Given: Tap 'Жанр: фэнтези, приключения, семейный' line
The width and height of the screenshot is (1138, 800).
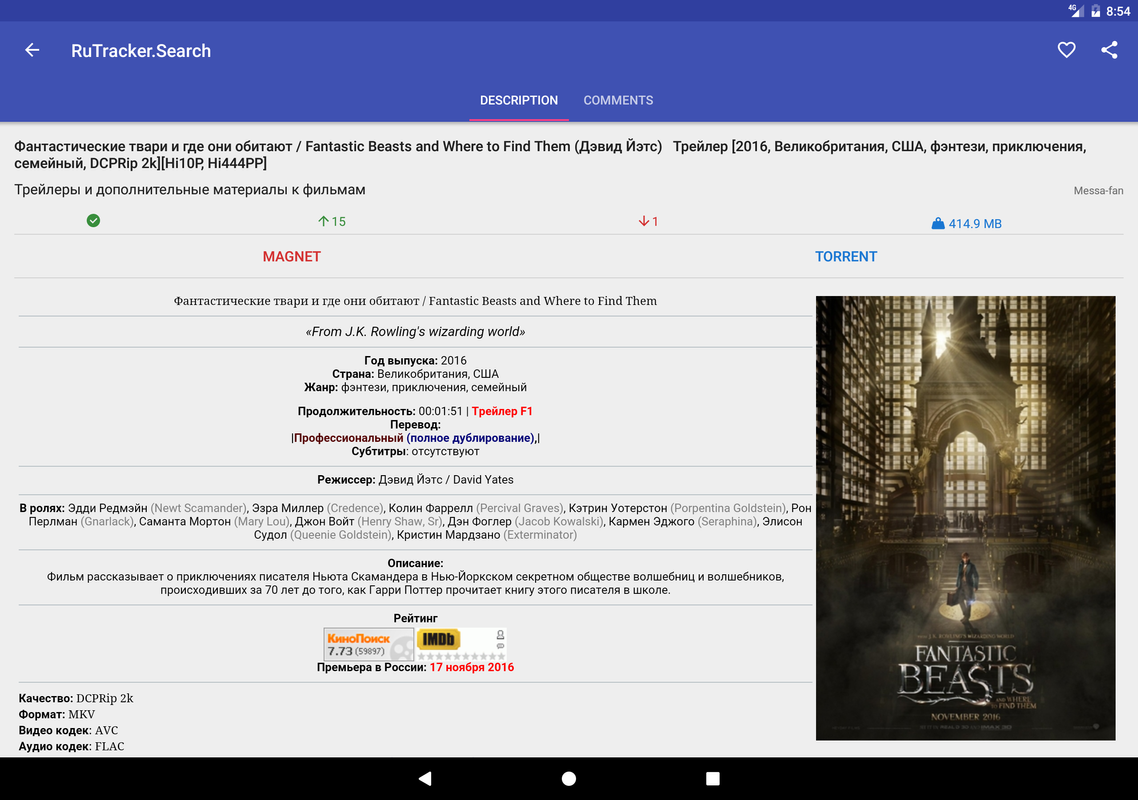Looking at the screenshot, I should [415, 387].
